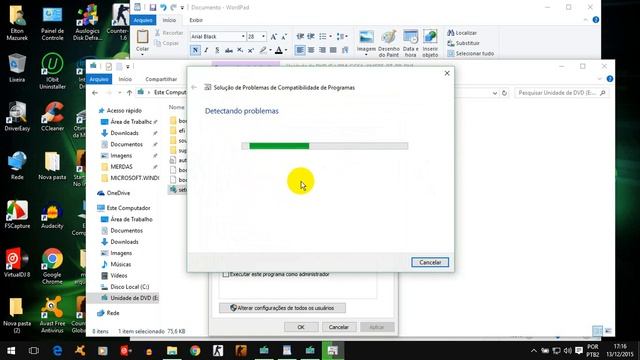Toggle superscript formatting in WordPad
Image resolution: width=640 pixels, height=360 pixels.
pos(251,50)
